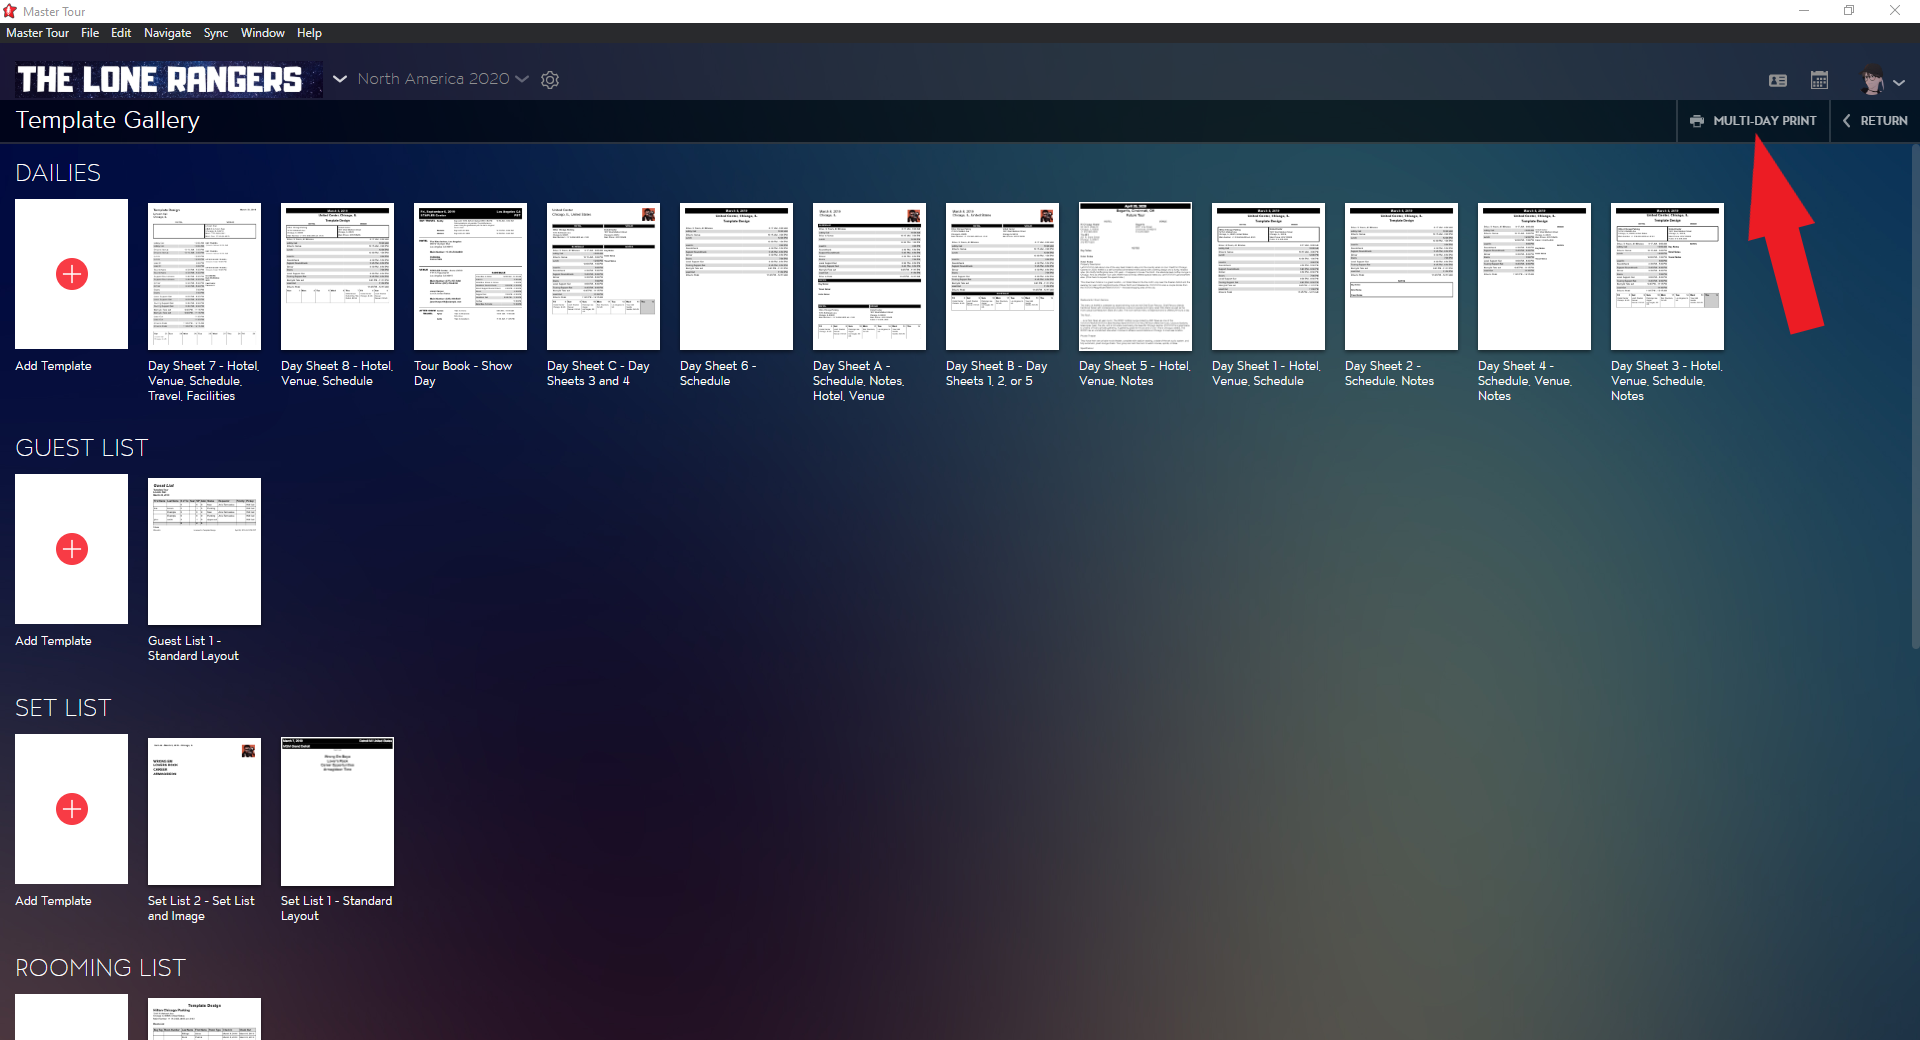Viewport: 1920px width, 1040px height.
Task: Open the Edit menu
Action: coord(121,33)
